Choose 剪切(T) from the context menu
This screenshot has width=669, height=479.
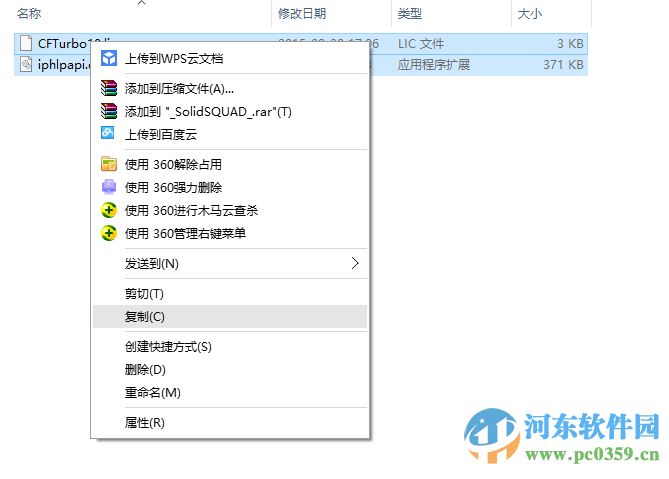click(x=230, y=293)
